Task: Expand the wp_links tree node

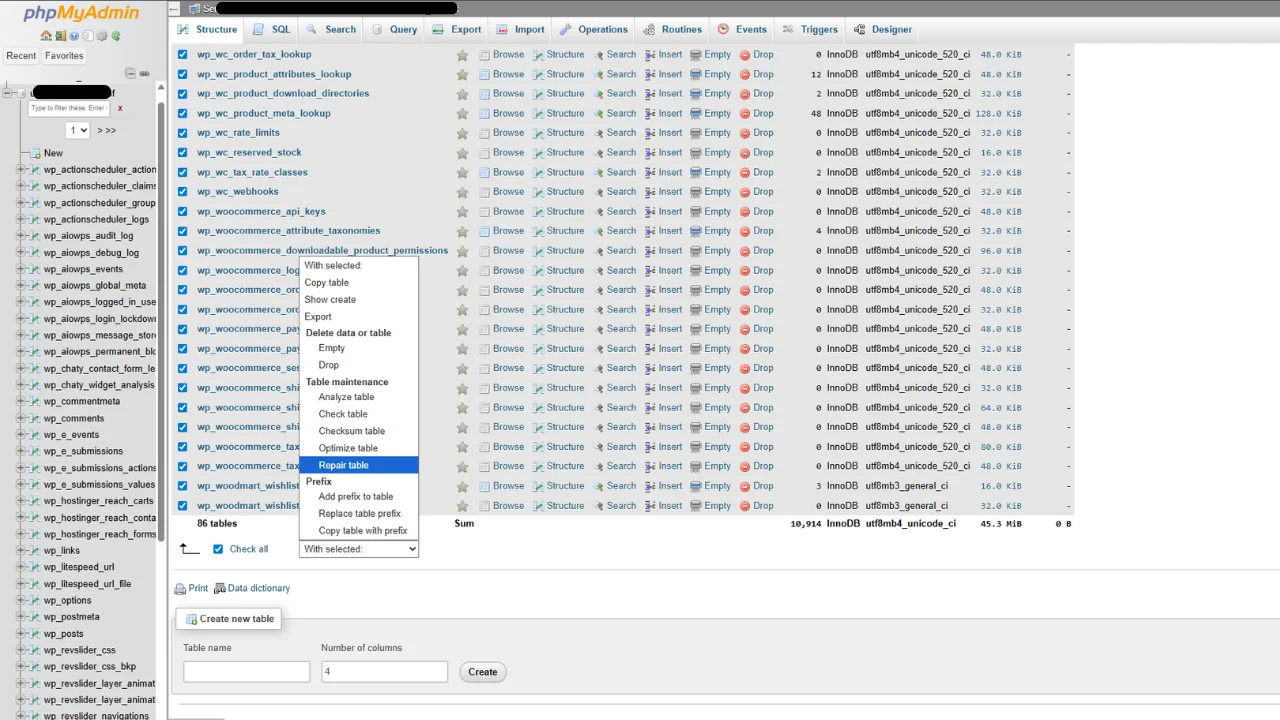Action: tap(21, 550)
